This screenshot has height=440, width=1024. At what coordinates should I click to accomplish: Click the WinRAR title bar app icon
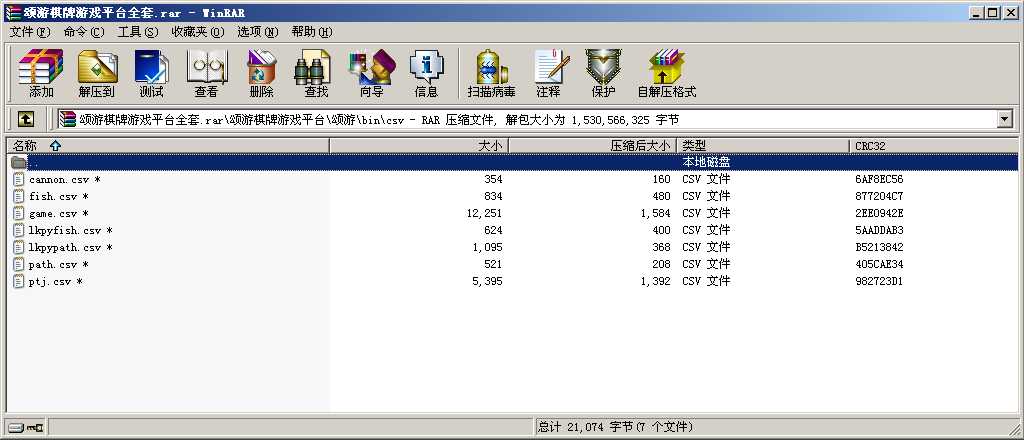[12, 12]
